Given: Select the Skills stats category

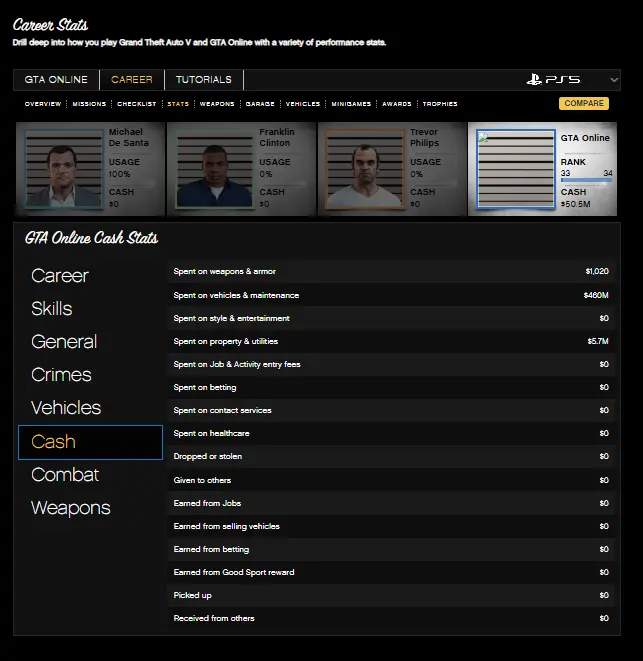Looking at the screenshot, I should (52, 309).
